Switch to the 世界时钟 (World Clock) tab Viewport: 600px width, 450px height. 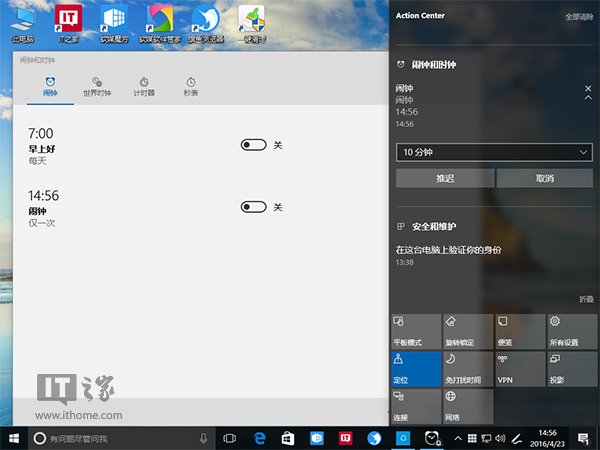pos(97,86)
